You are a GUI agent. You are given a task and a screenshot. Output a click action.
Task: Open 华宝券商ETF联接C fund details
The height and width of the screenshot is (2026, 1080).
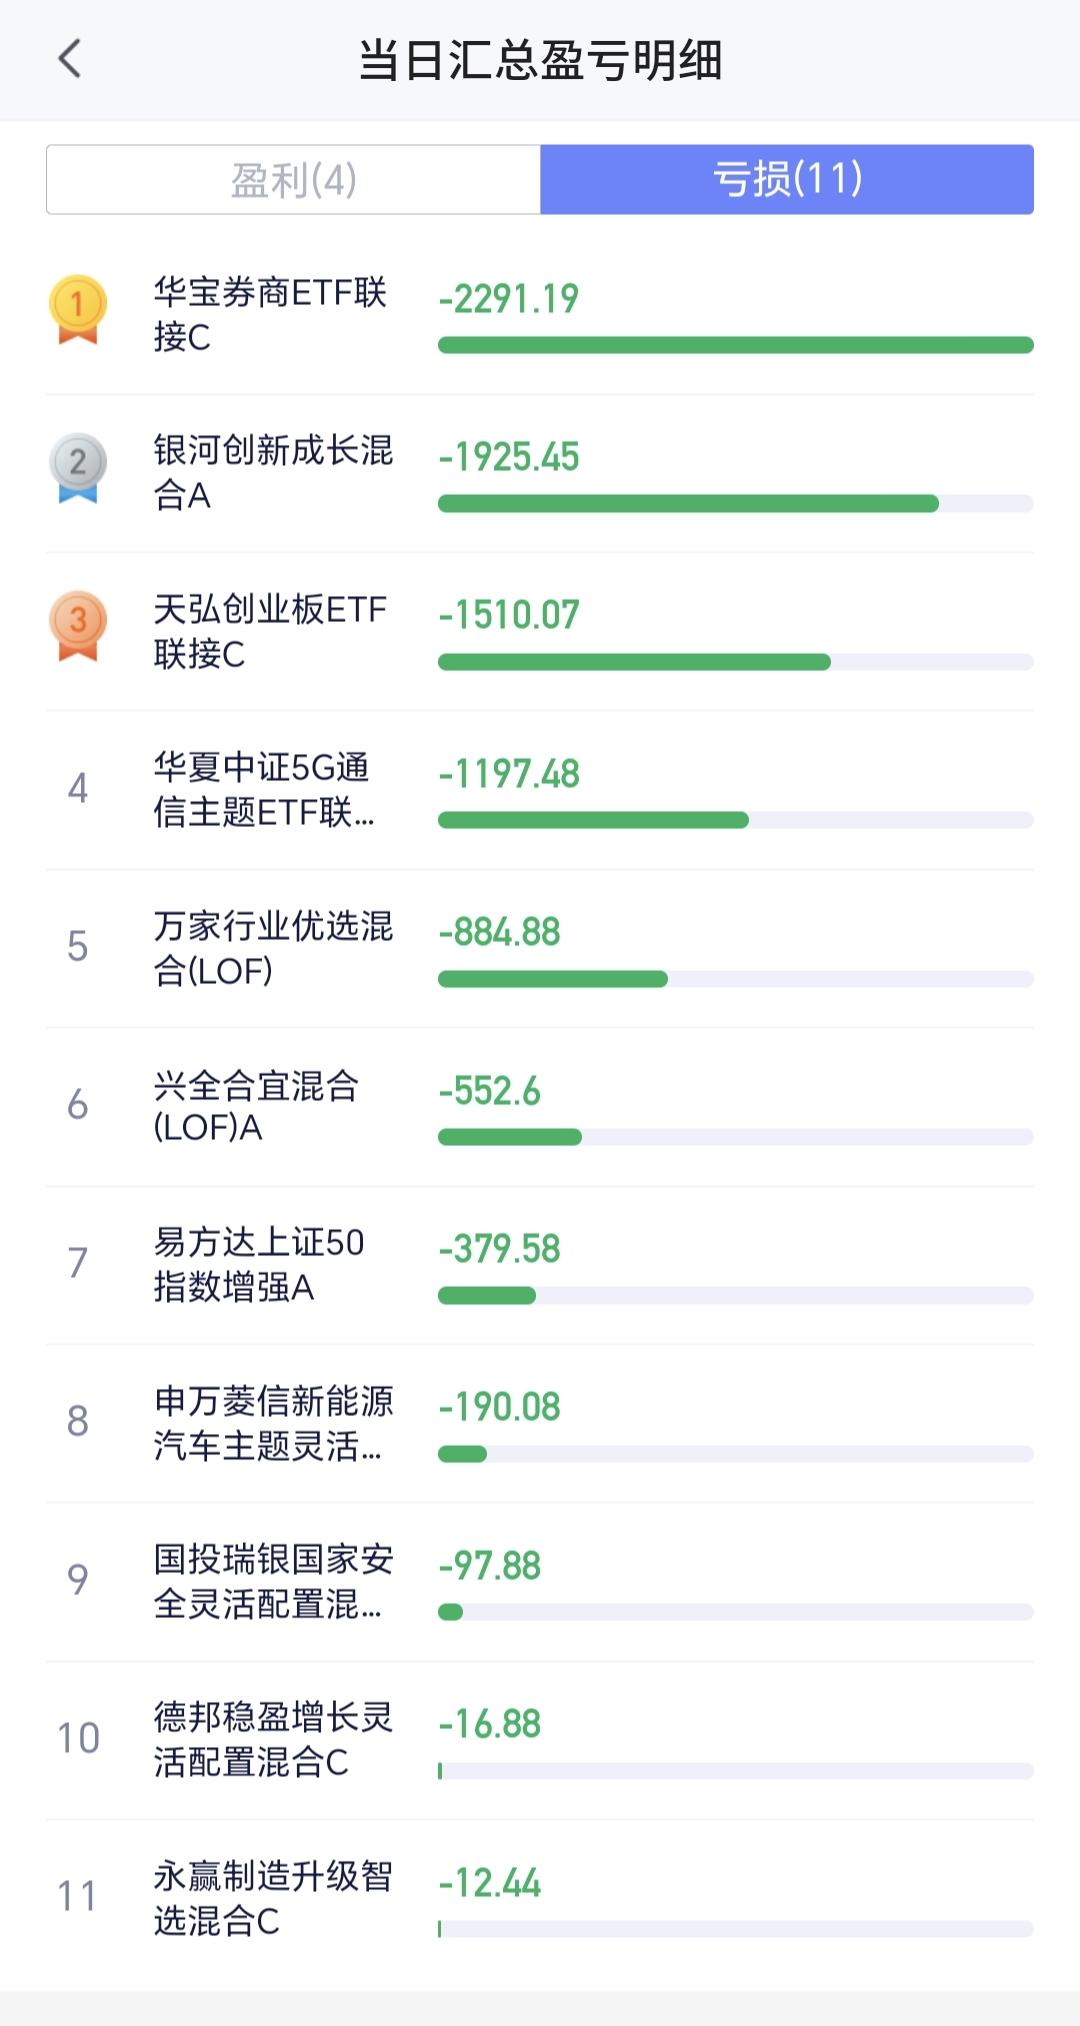(x=270, y=314)
